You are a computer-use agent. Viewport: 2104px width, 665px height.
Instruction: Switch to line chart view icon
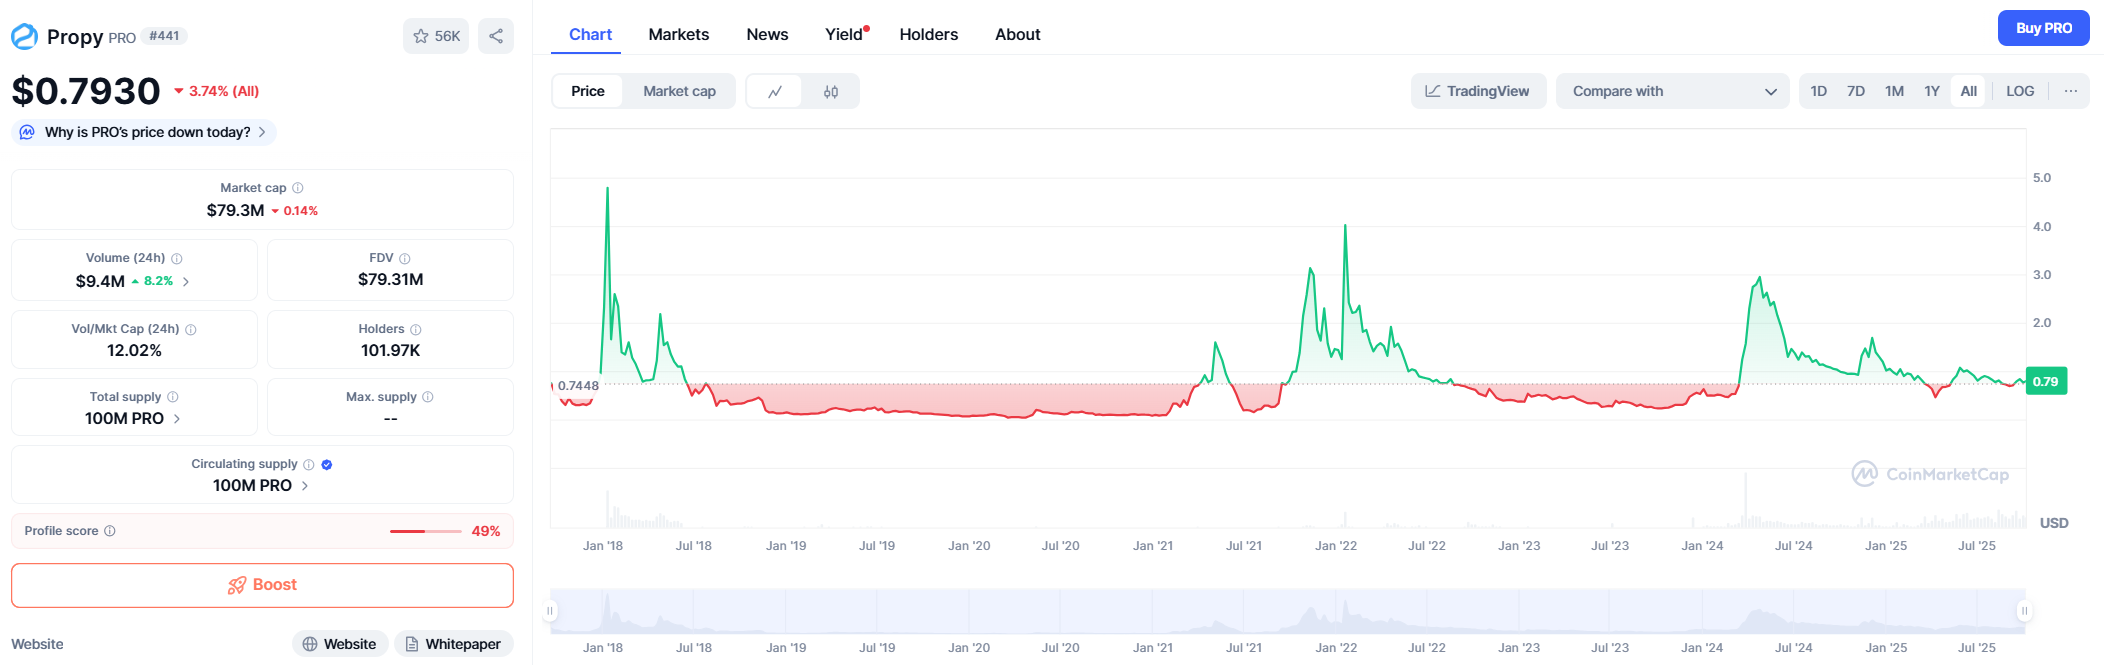[775, 91]
